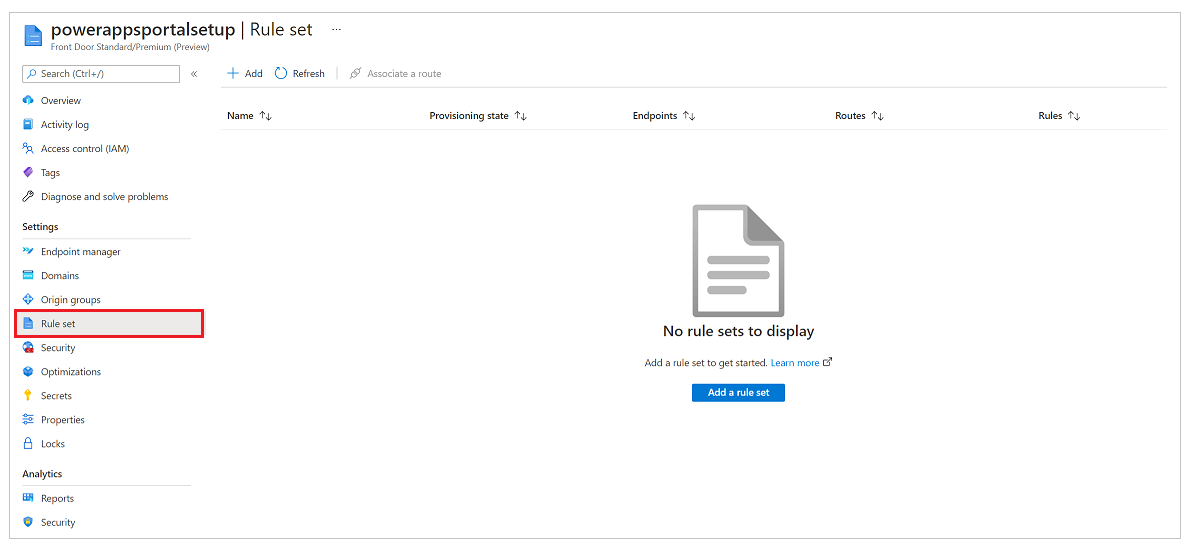Click the Overview cloud icon
The image size is (1195, 553).
28,101
